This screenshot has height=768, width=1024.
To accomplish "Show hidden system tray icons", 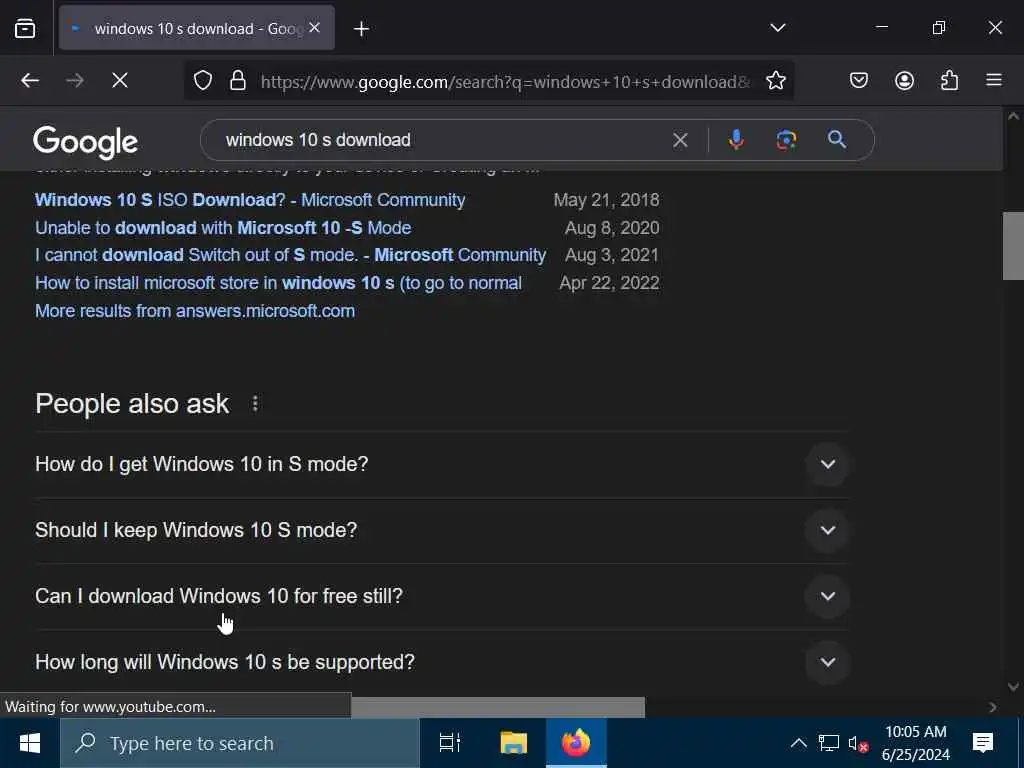I will 798,743.
